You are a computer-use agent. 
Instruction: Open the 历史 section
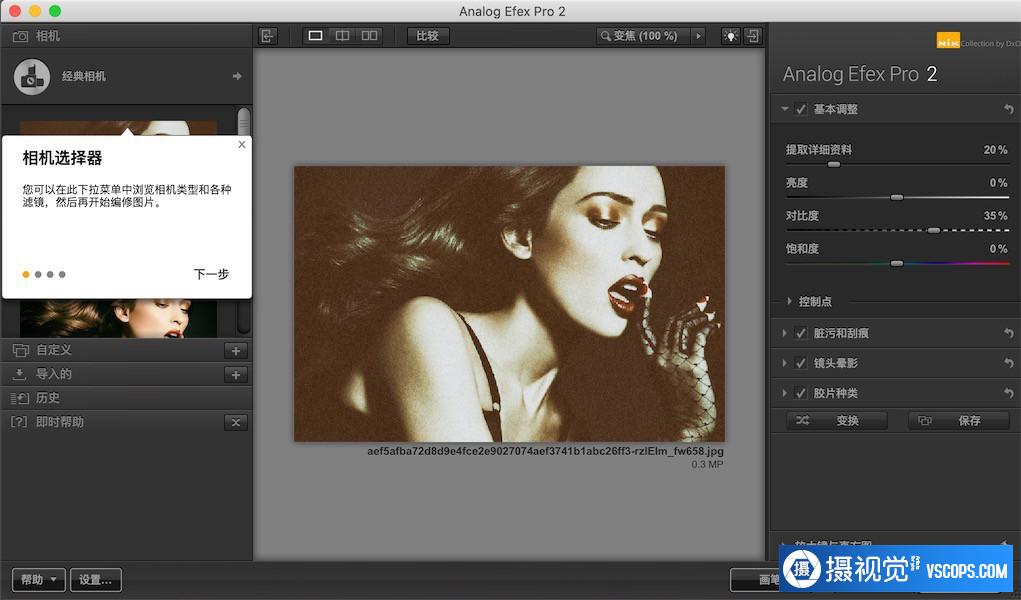48,397
